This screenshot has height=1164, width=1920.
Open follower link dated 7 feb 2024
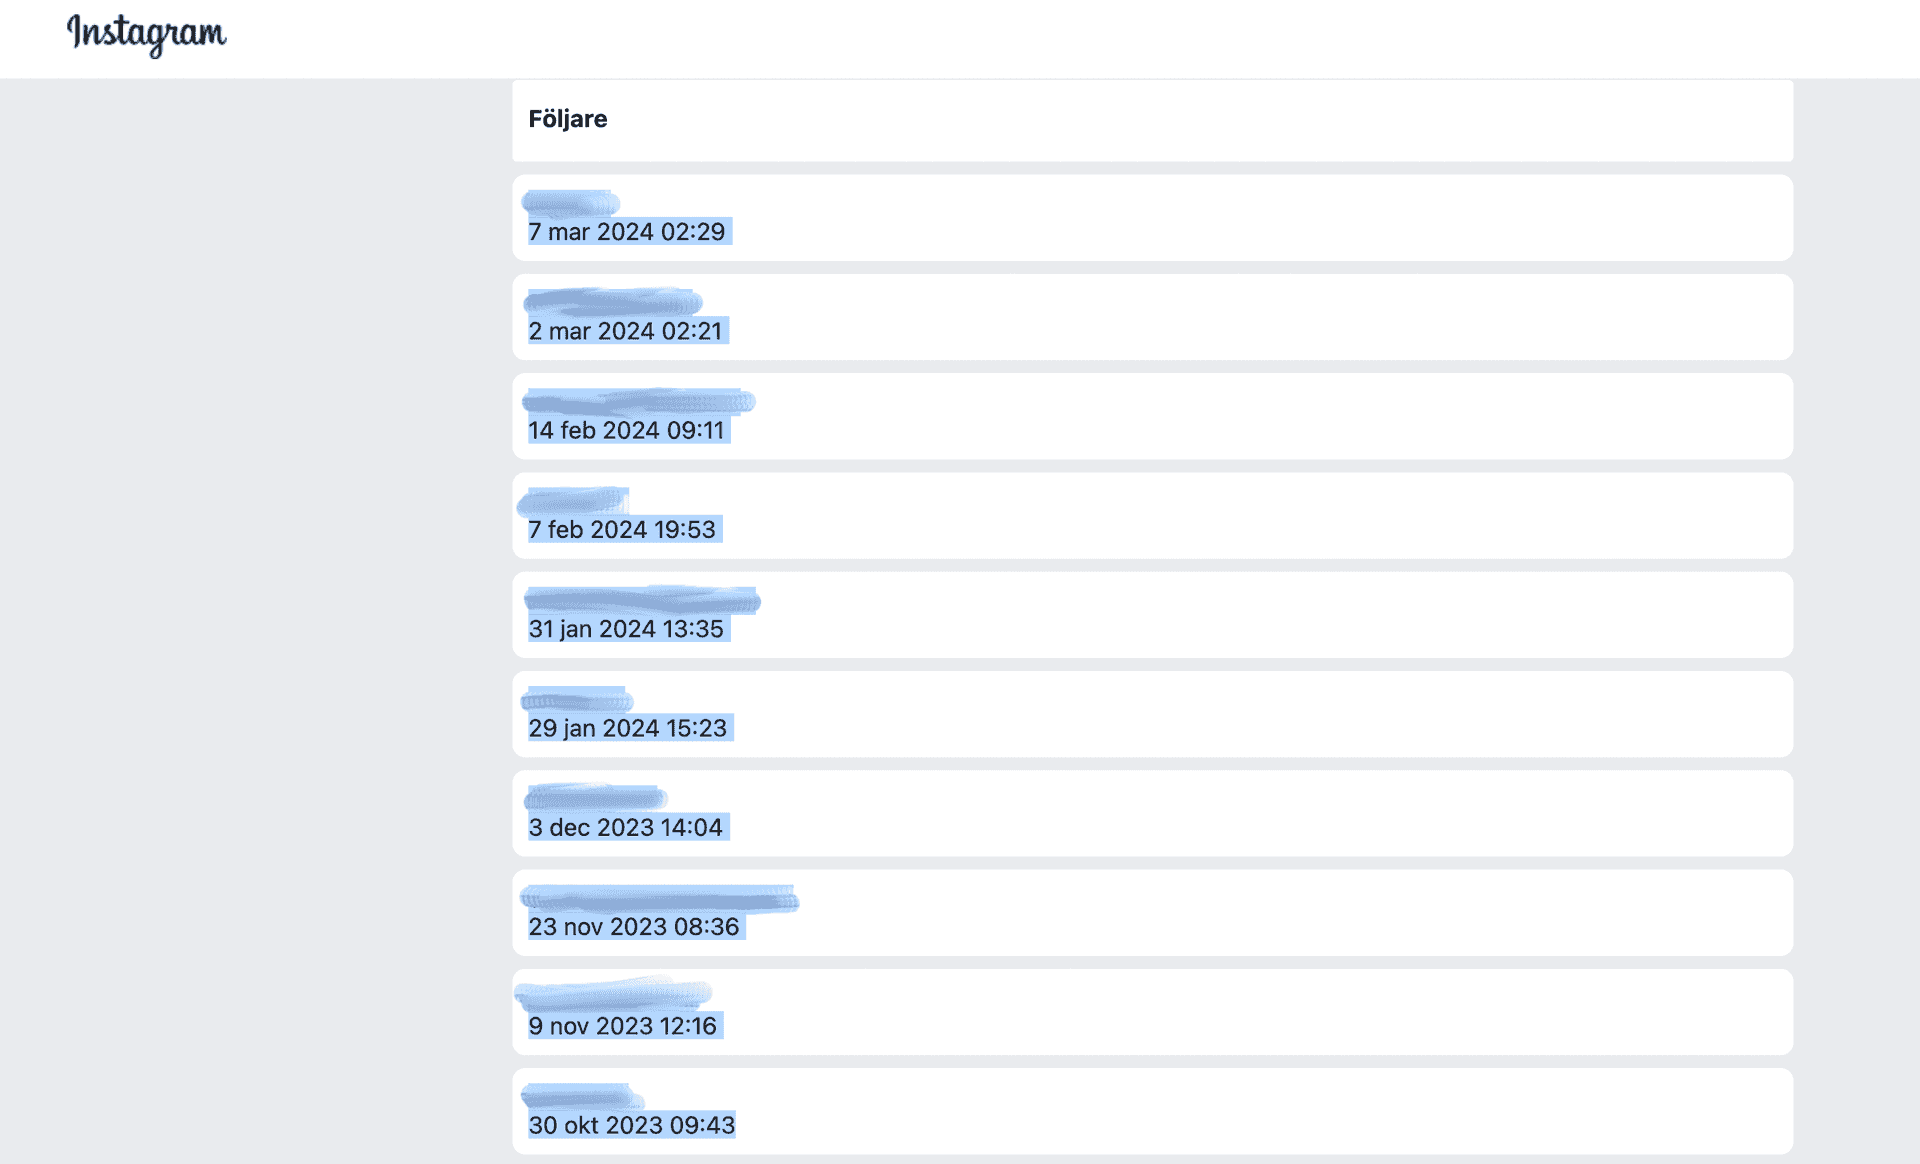pyautogui.click(x=573, y=501)
